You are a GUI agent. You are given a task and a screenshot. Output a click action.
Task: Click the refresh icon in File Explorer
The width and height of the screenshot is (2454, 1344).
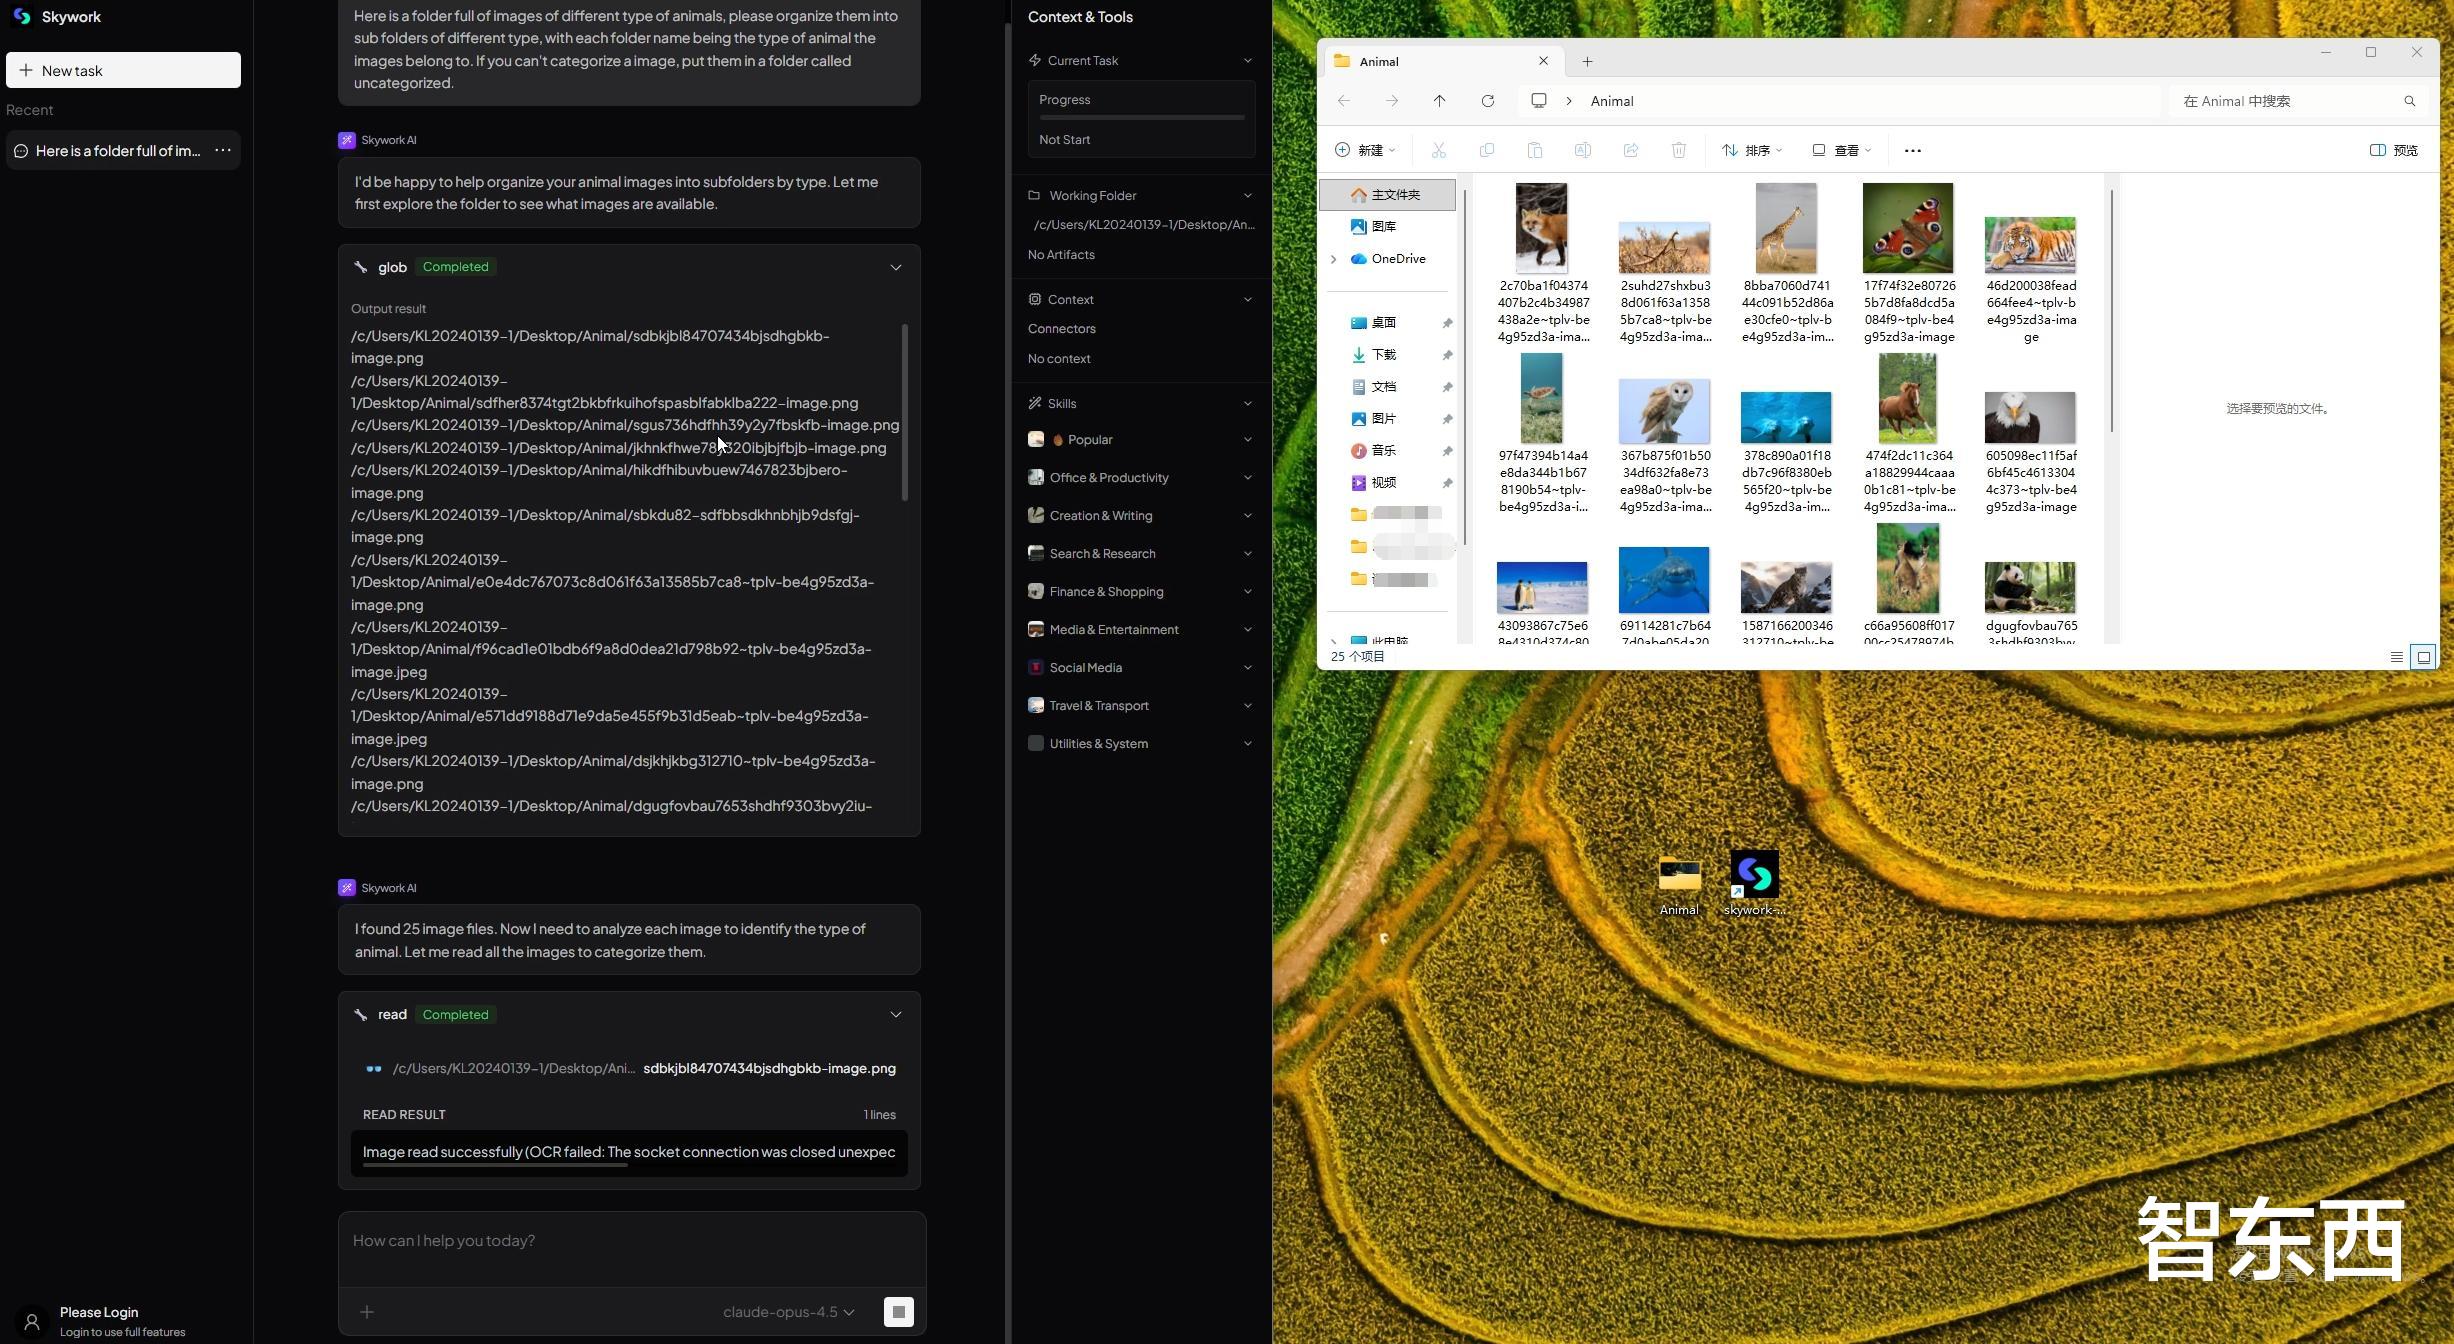1487,101
